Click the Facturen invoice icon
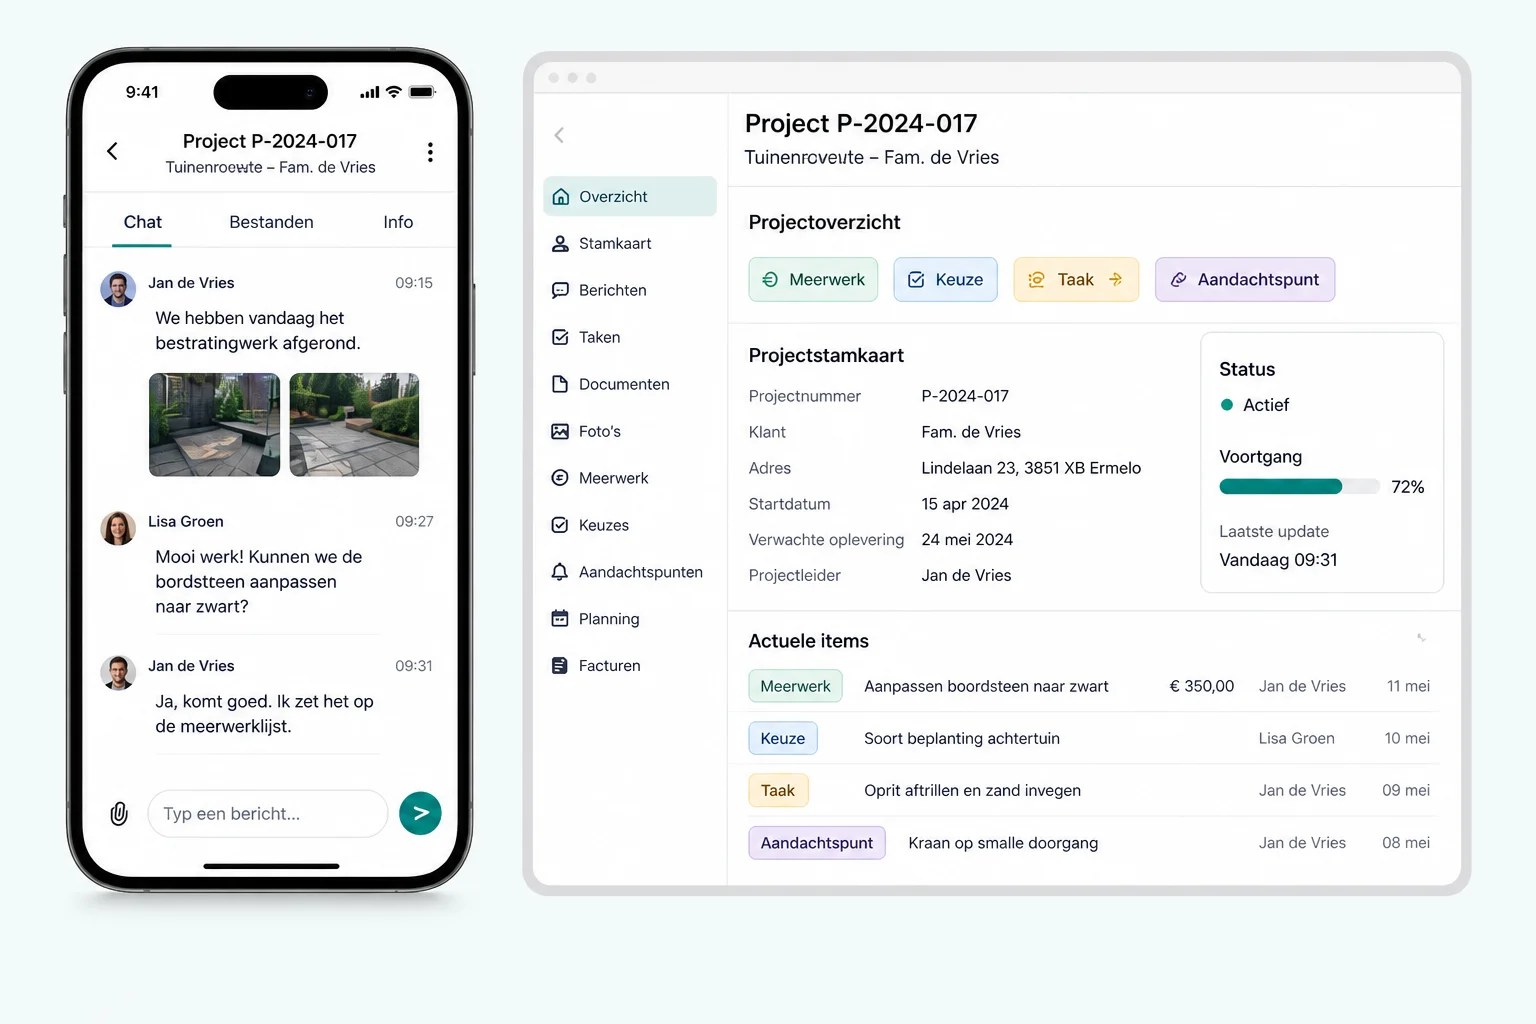Viewport: 1536px width, 1024px height. coord(561,665)
